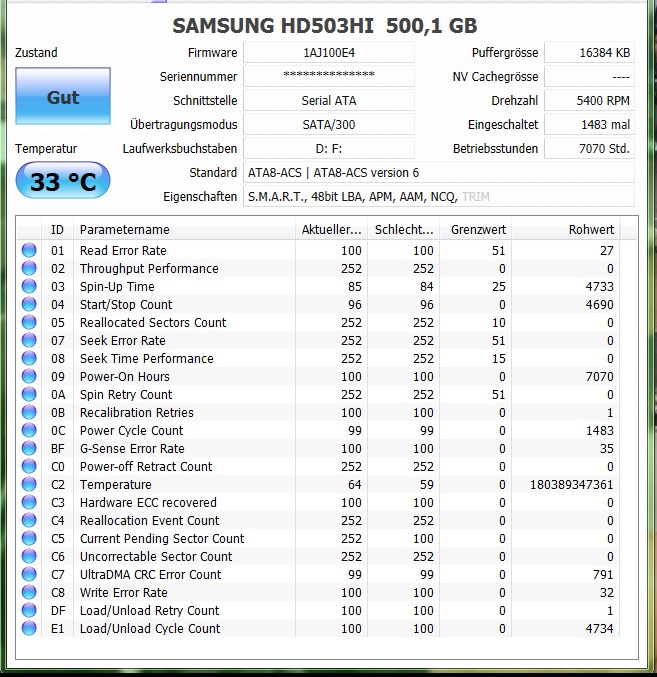657x677 pixels.
Task: Click the status icon for Current Pending Sector Count
Action: click(x=29, y=538)
